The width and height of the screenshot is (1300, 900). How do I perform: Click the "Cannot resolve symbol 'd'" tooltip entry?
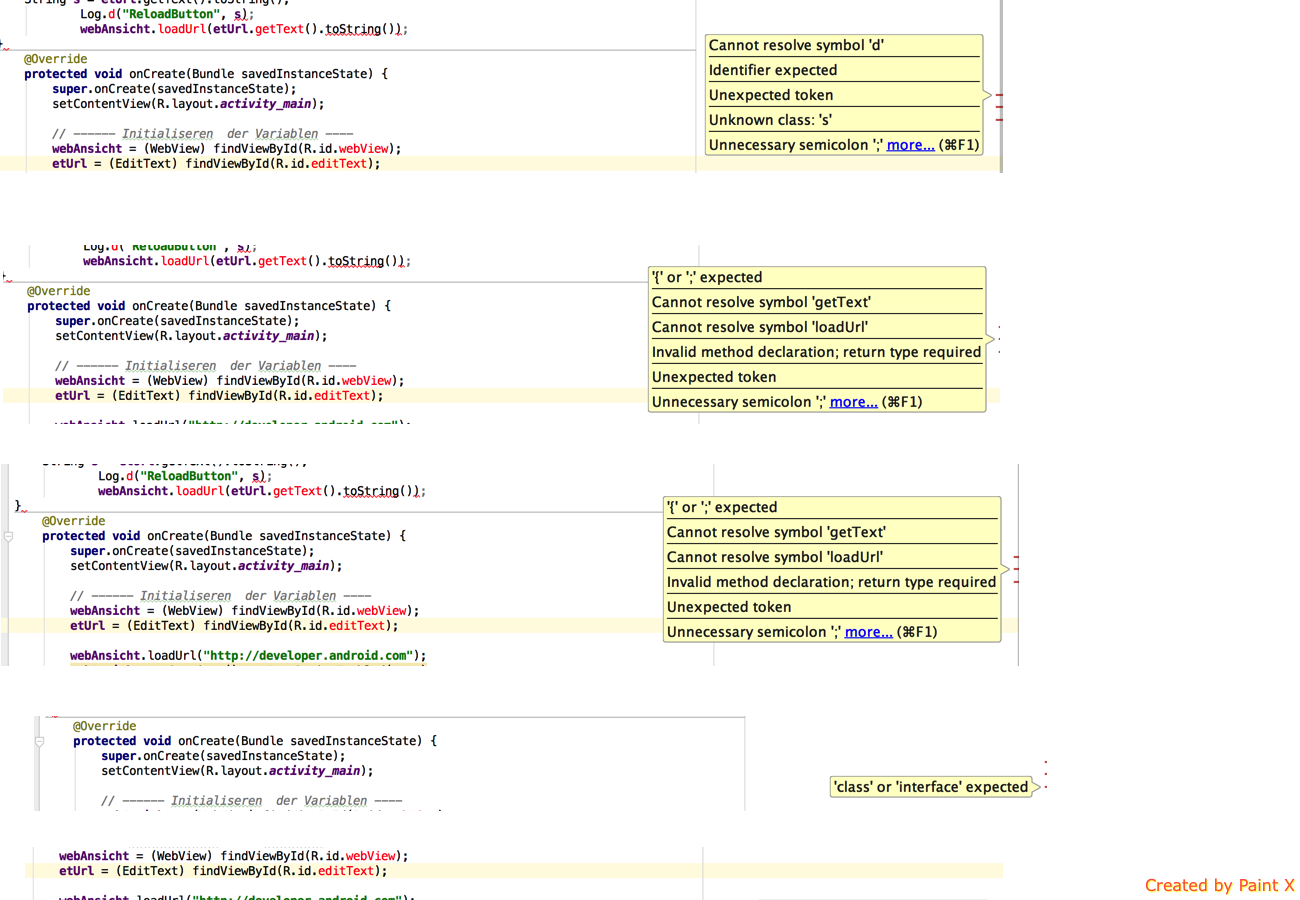[795, 45]
